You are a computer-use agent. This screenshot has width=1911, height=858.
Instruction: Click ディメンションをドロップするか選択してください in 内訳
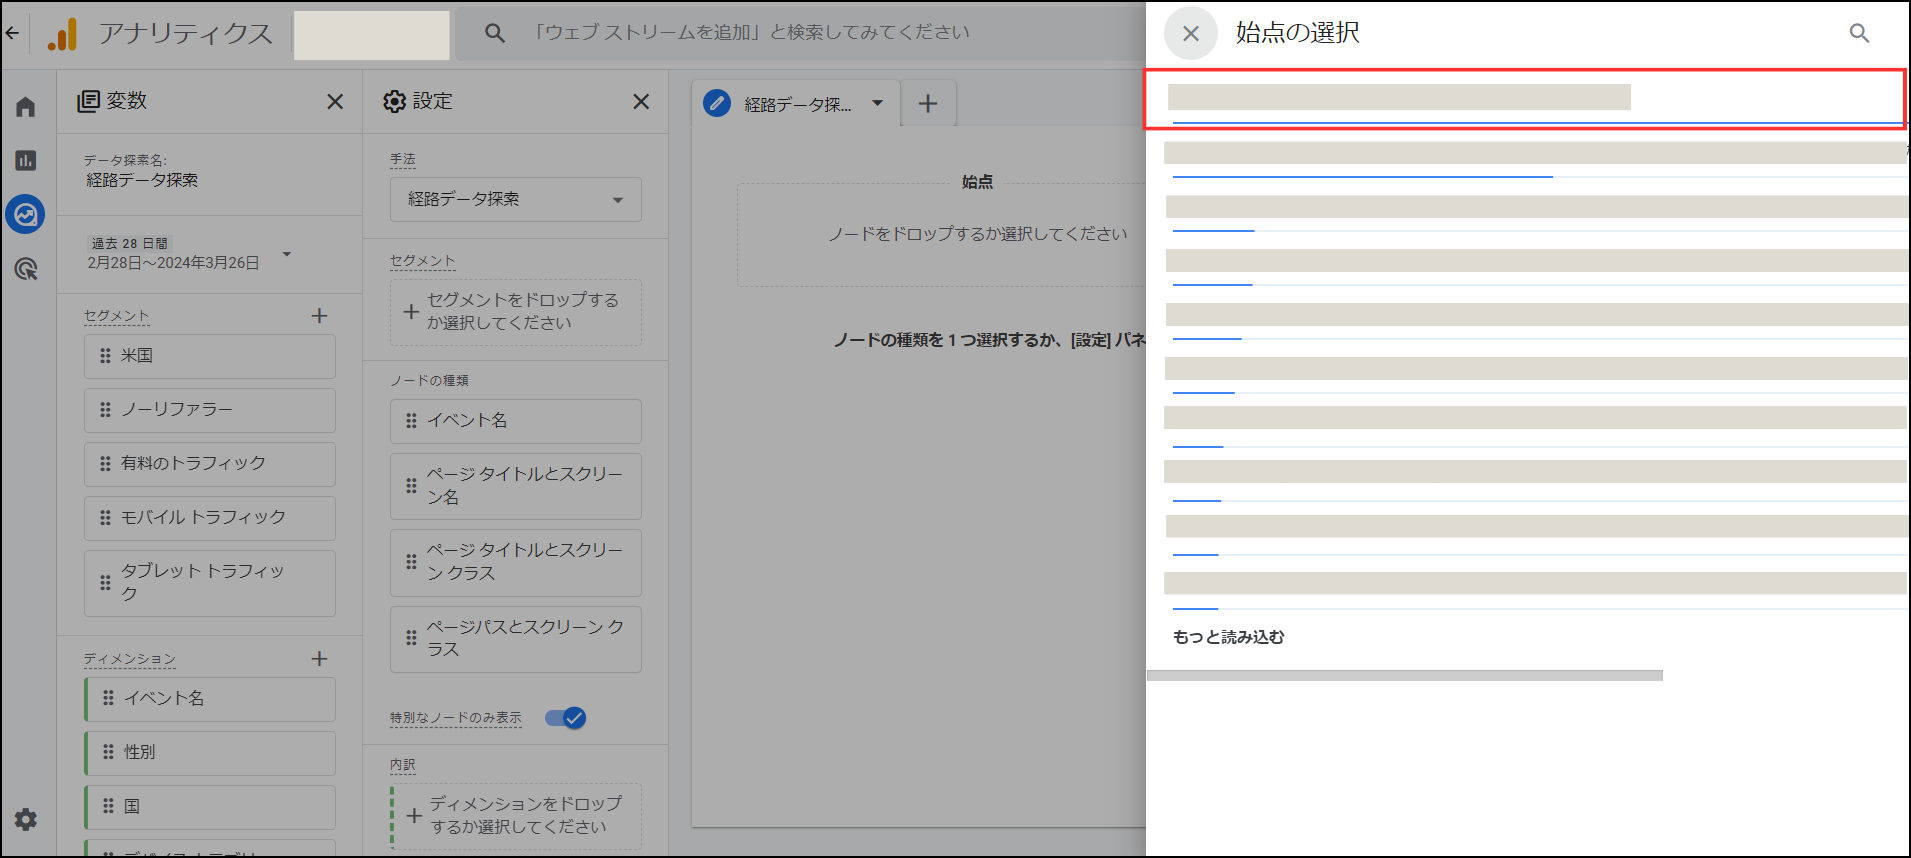click(516, 816)
